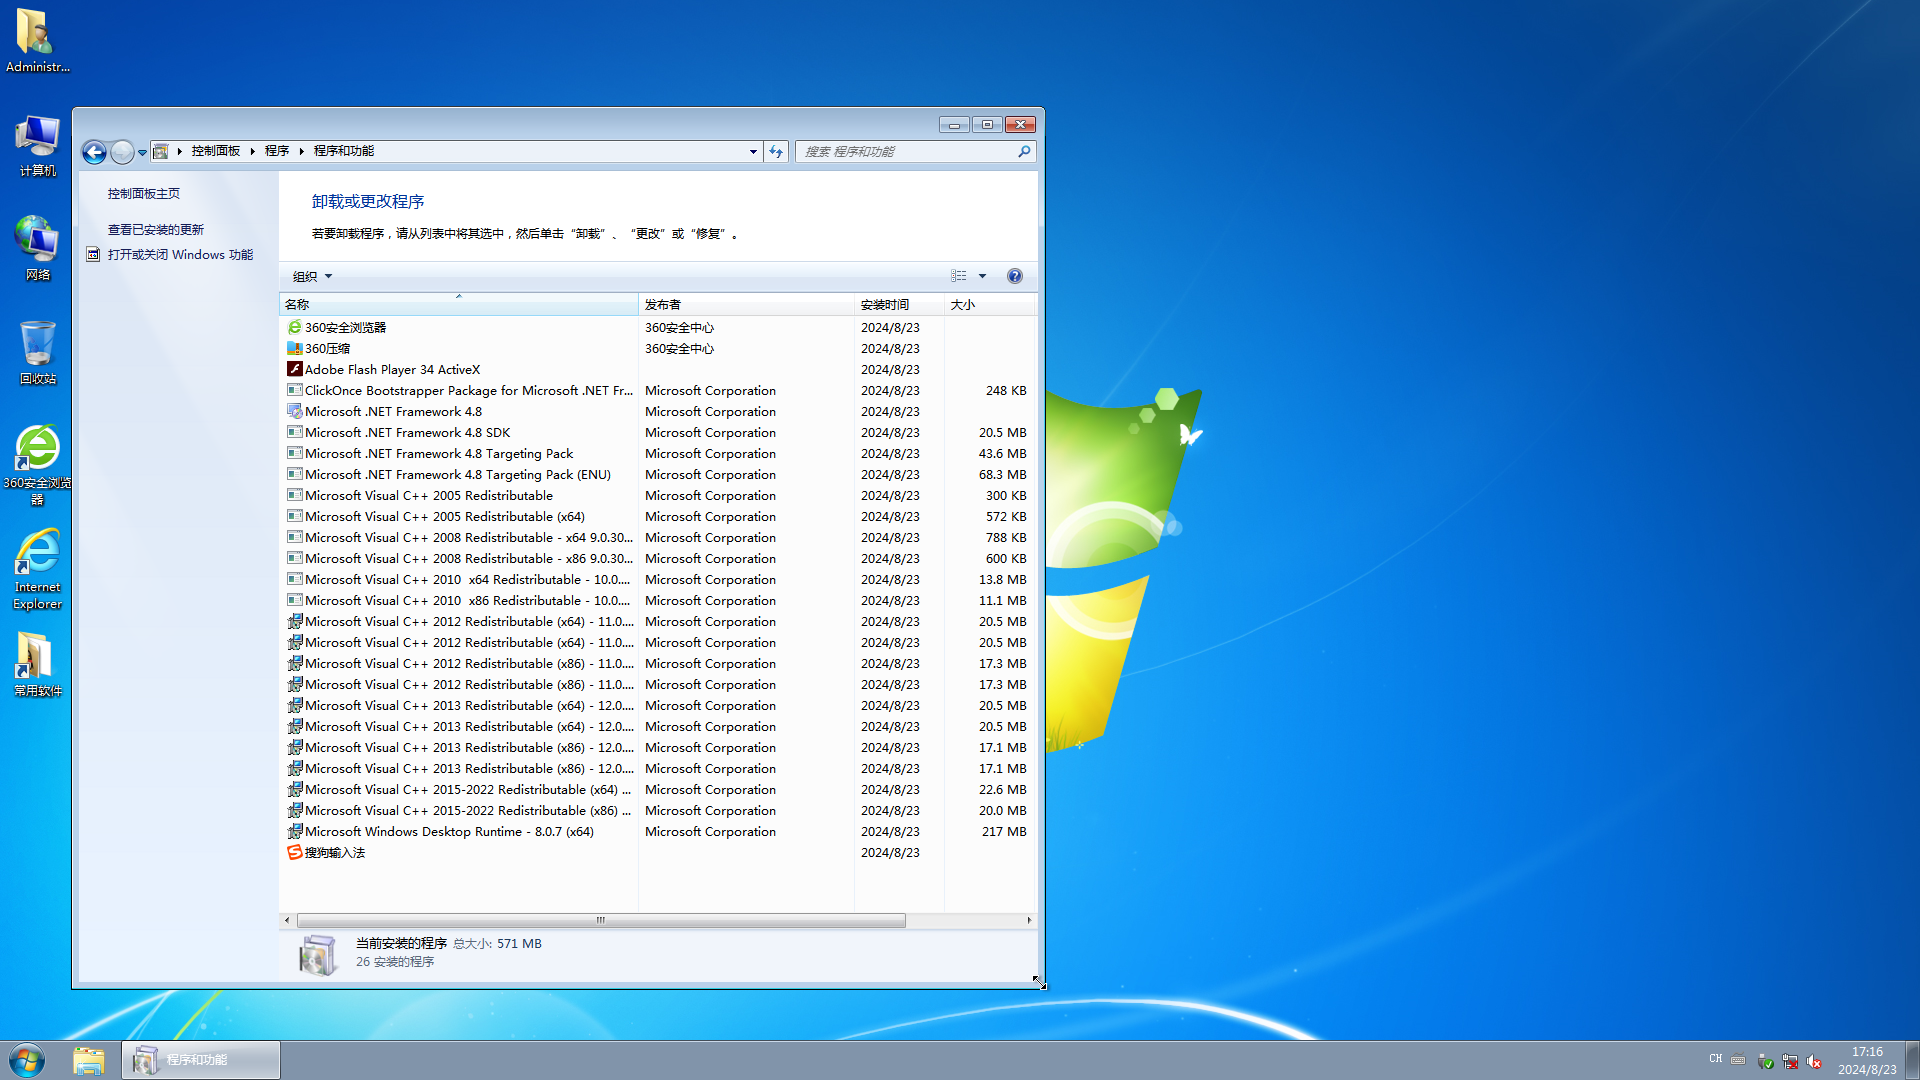Screen dimensions: 1920x1080
Task: Sort by 发布者 column header
Action: click(746, 305)
